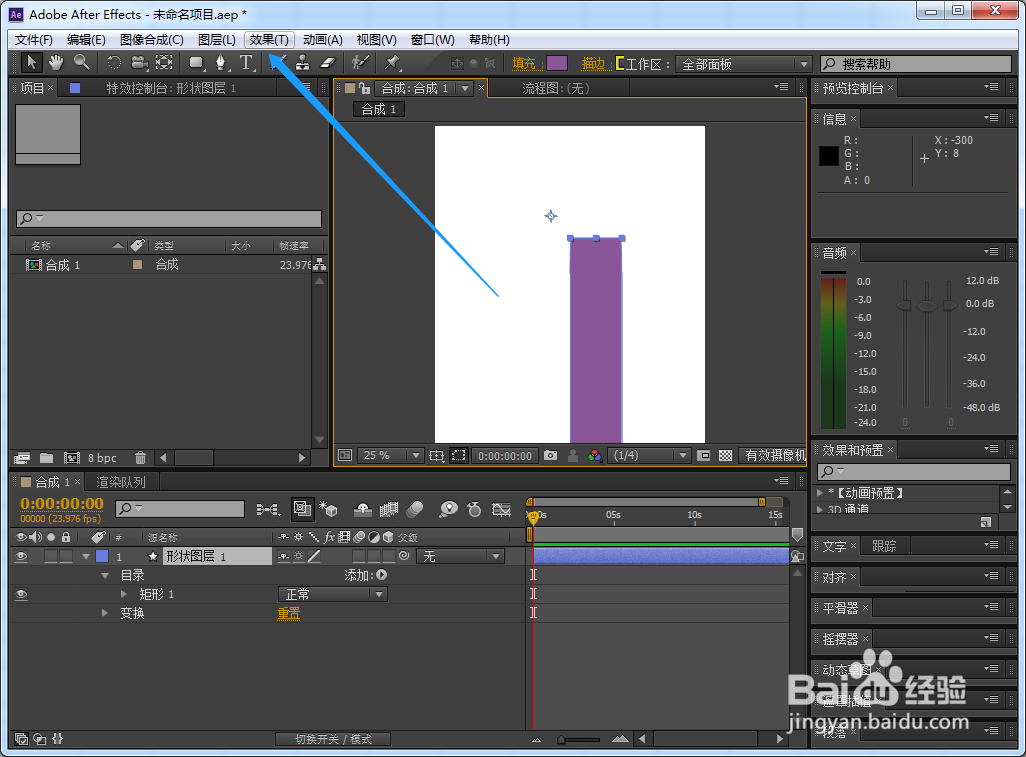Open Brainstorm lightbulb icon in timeline

[x=448, y=509]
